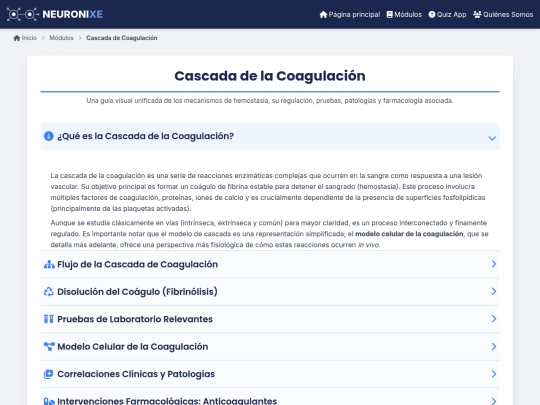The height and width of the screenshot is (405, 540).
Task: Click the chevron-down of ¿Qué es la Cascada
Action: pos(492,138)
